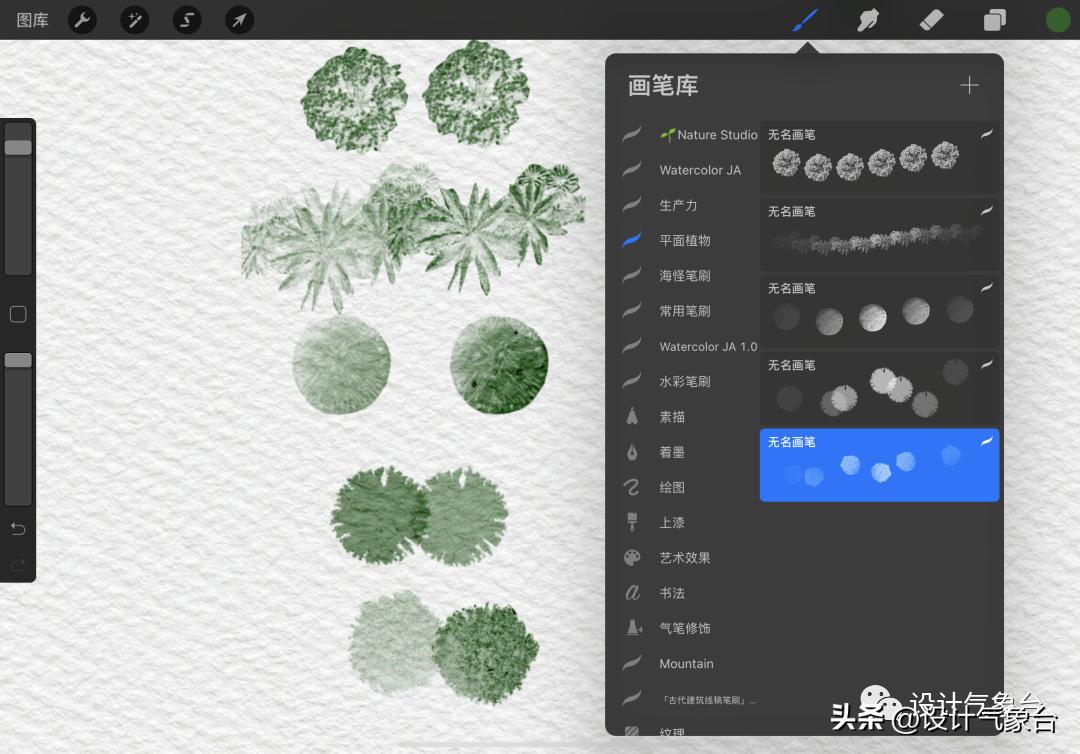
Task: Return to gallery via the 图库 button
Action: (31, 19)
